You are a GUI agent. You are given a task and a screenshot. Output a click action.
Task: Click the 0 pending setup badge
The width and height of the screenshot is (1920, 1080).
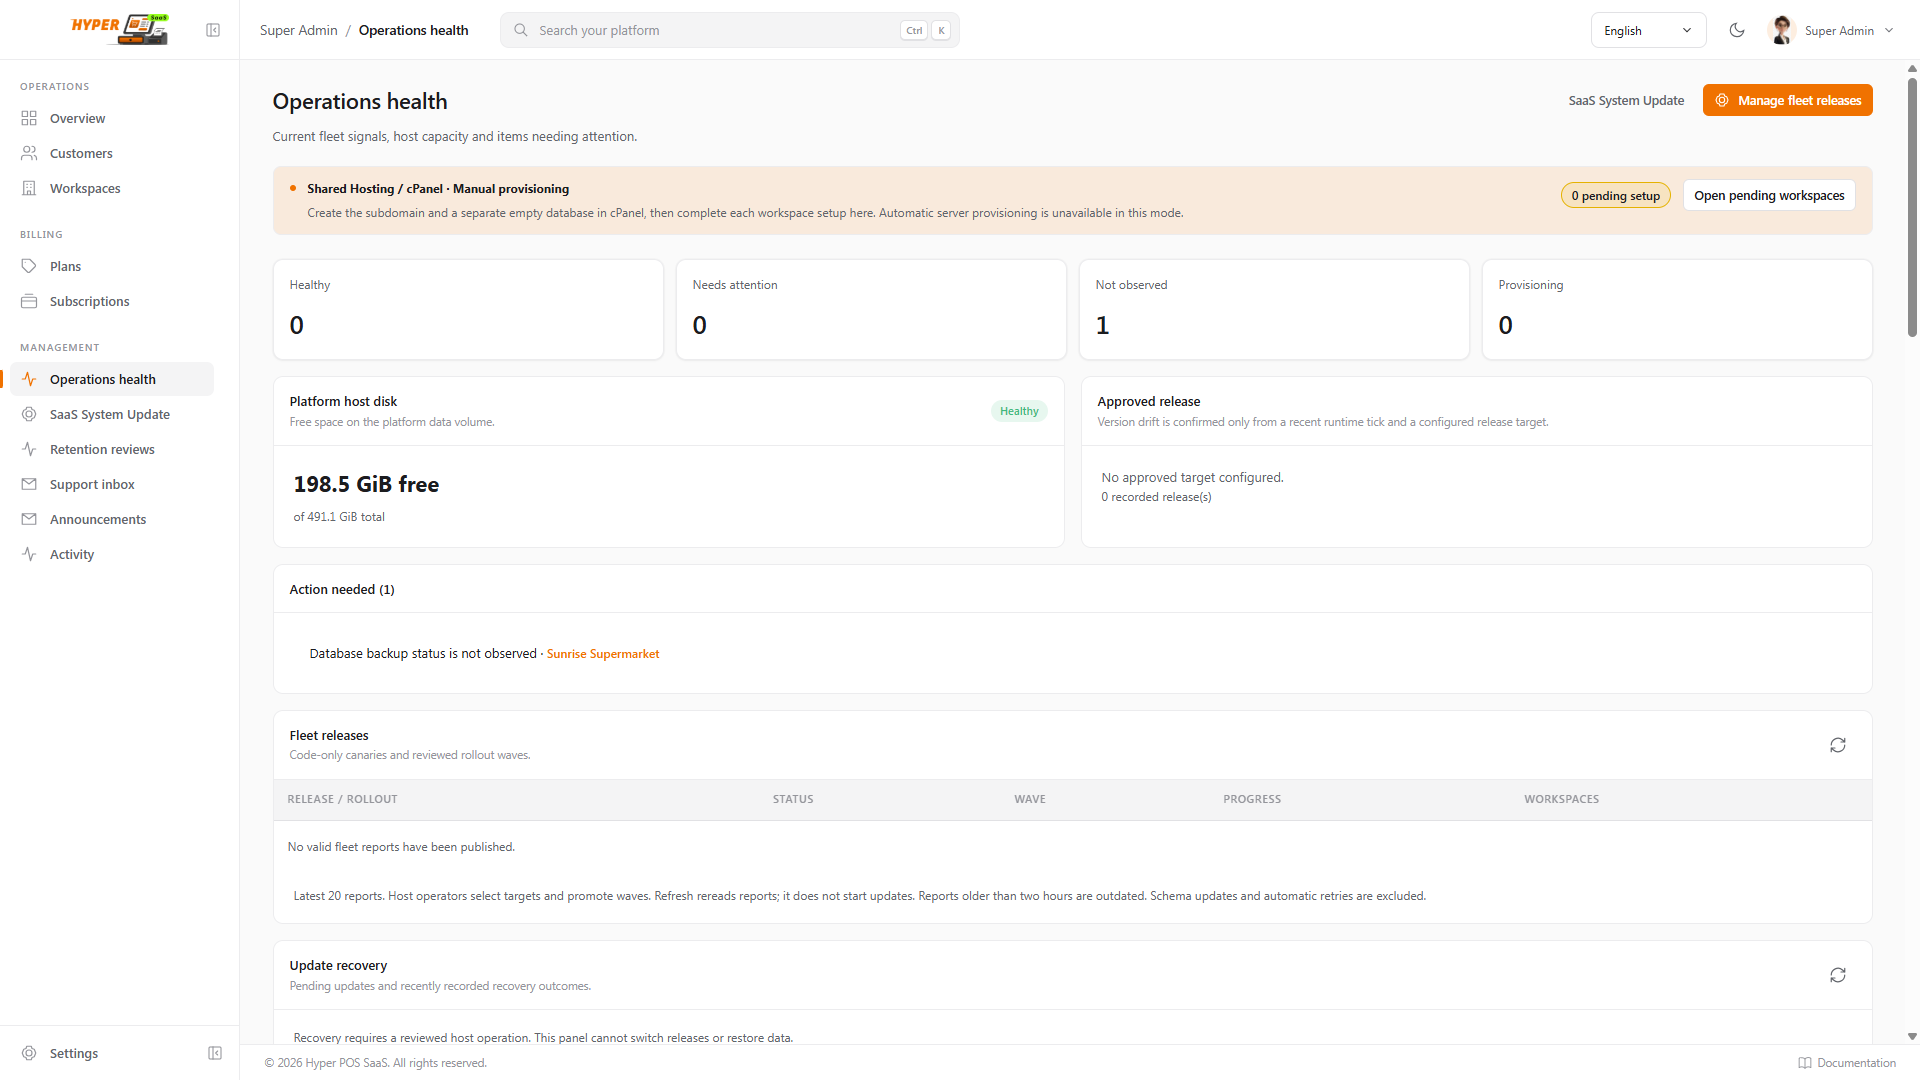point(1615,195)
